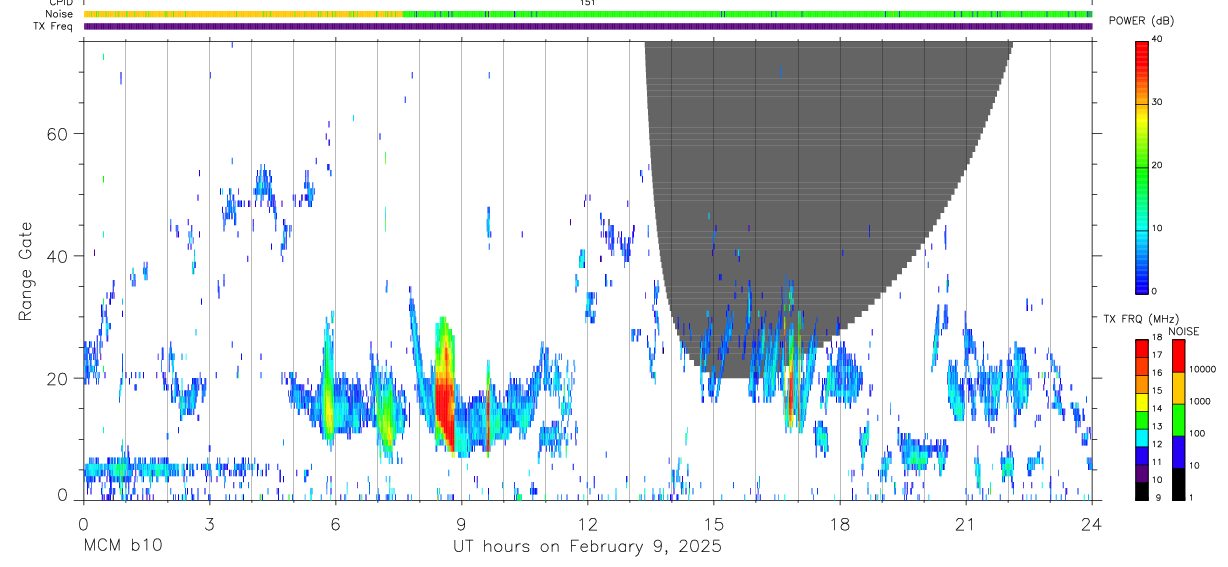
Task: Click the 20 tick label on Range Gate axis
Action: coord(56,378)
